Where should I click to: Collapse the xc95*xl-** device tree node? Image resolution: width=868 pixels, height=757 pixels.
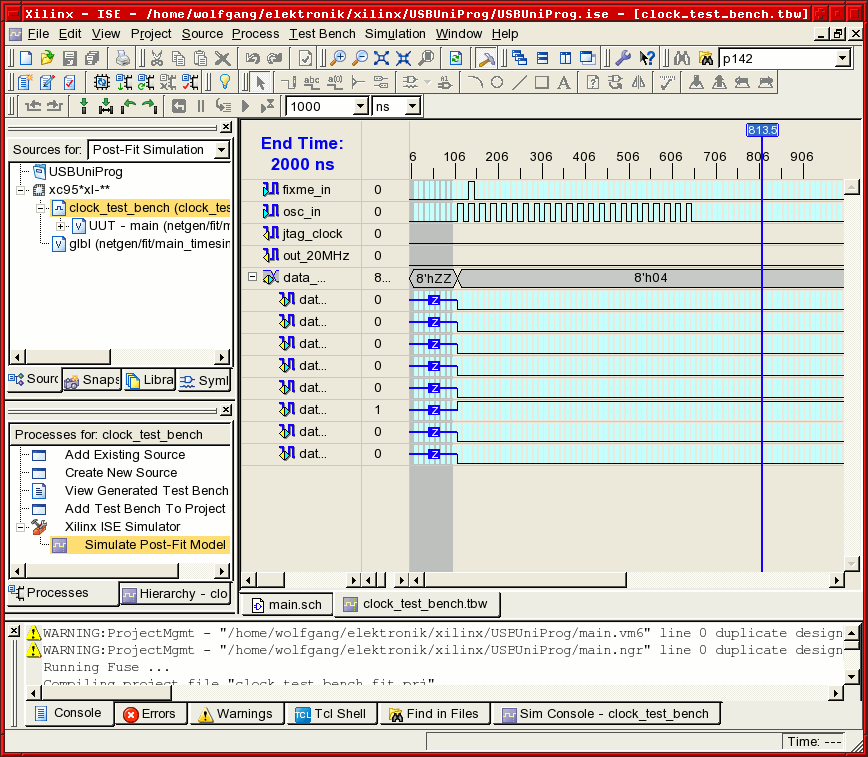click(x=21, y=190)
